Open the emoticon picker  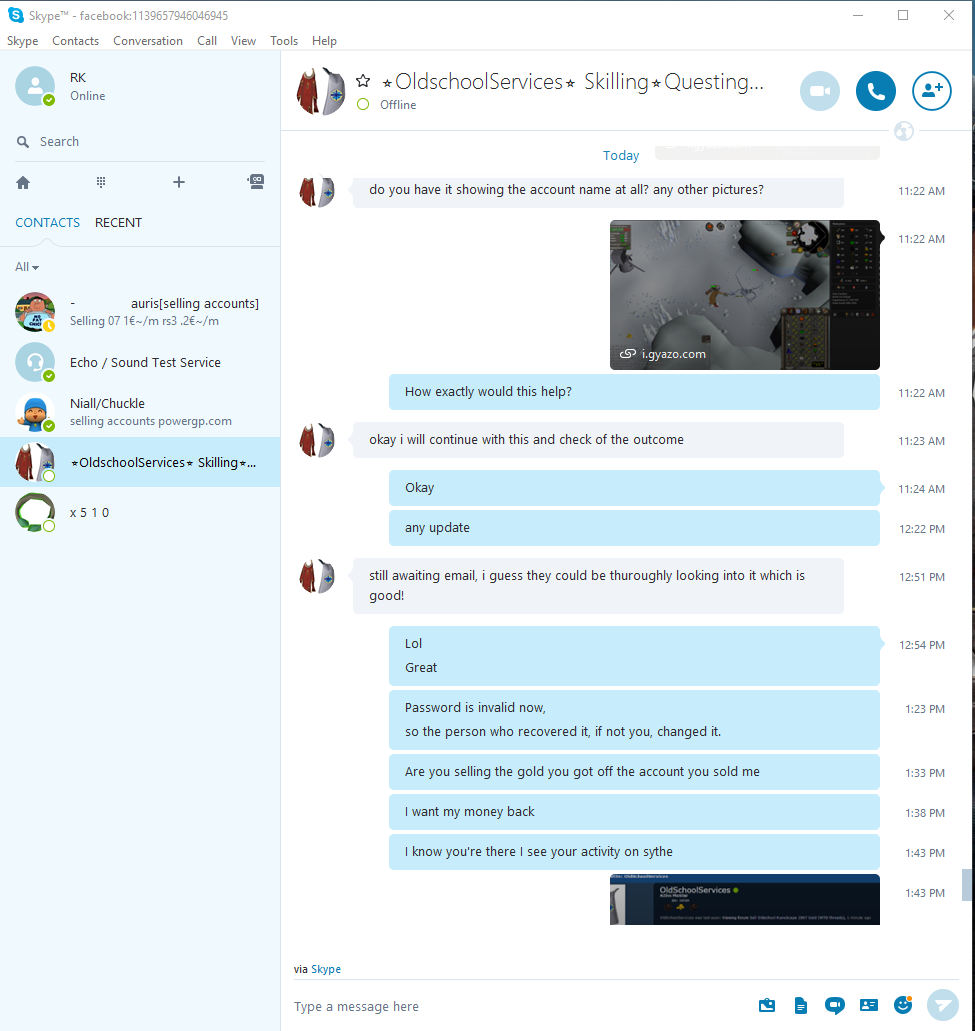point(903,1005)
